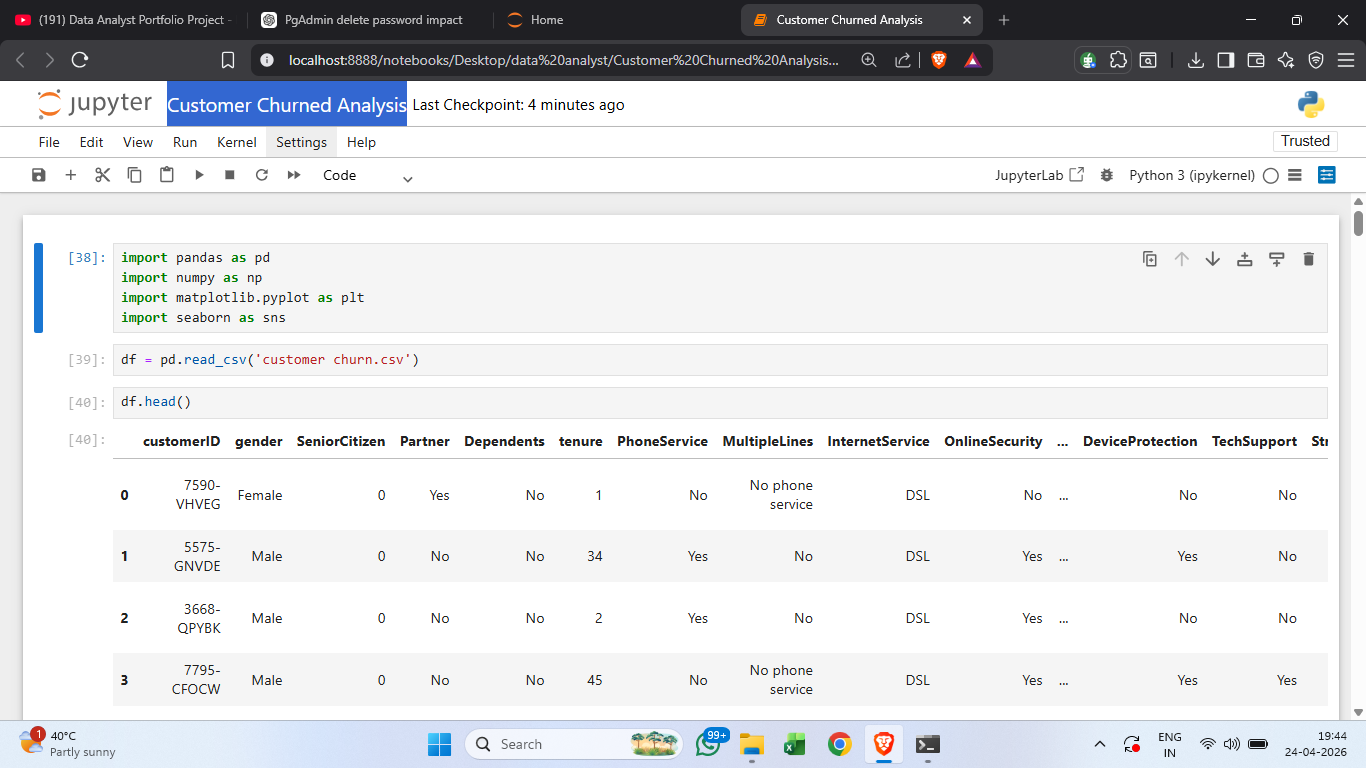This screenshot has height=768, width=1366.
Task: Open the File menu
Action: tap(49, 142)
